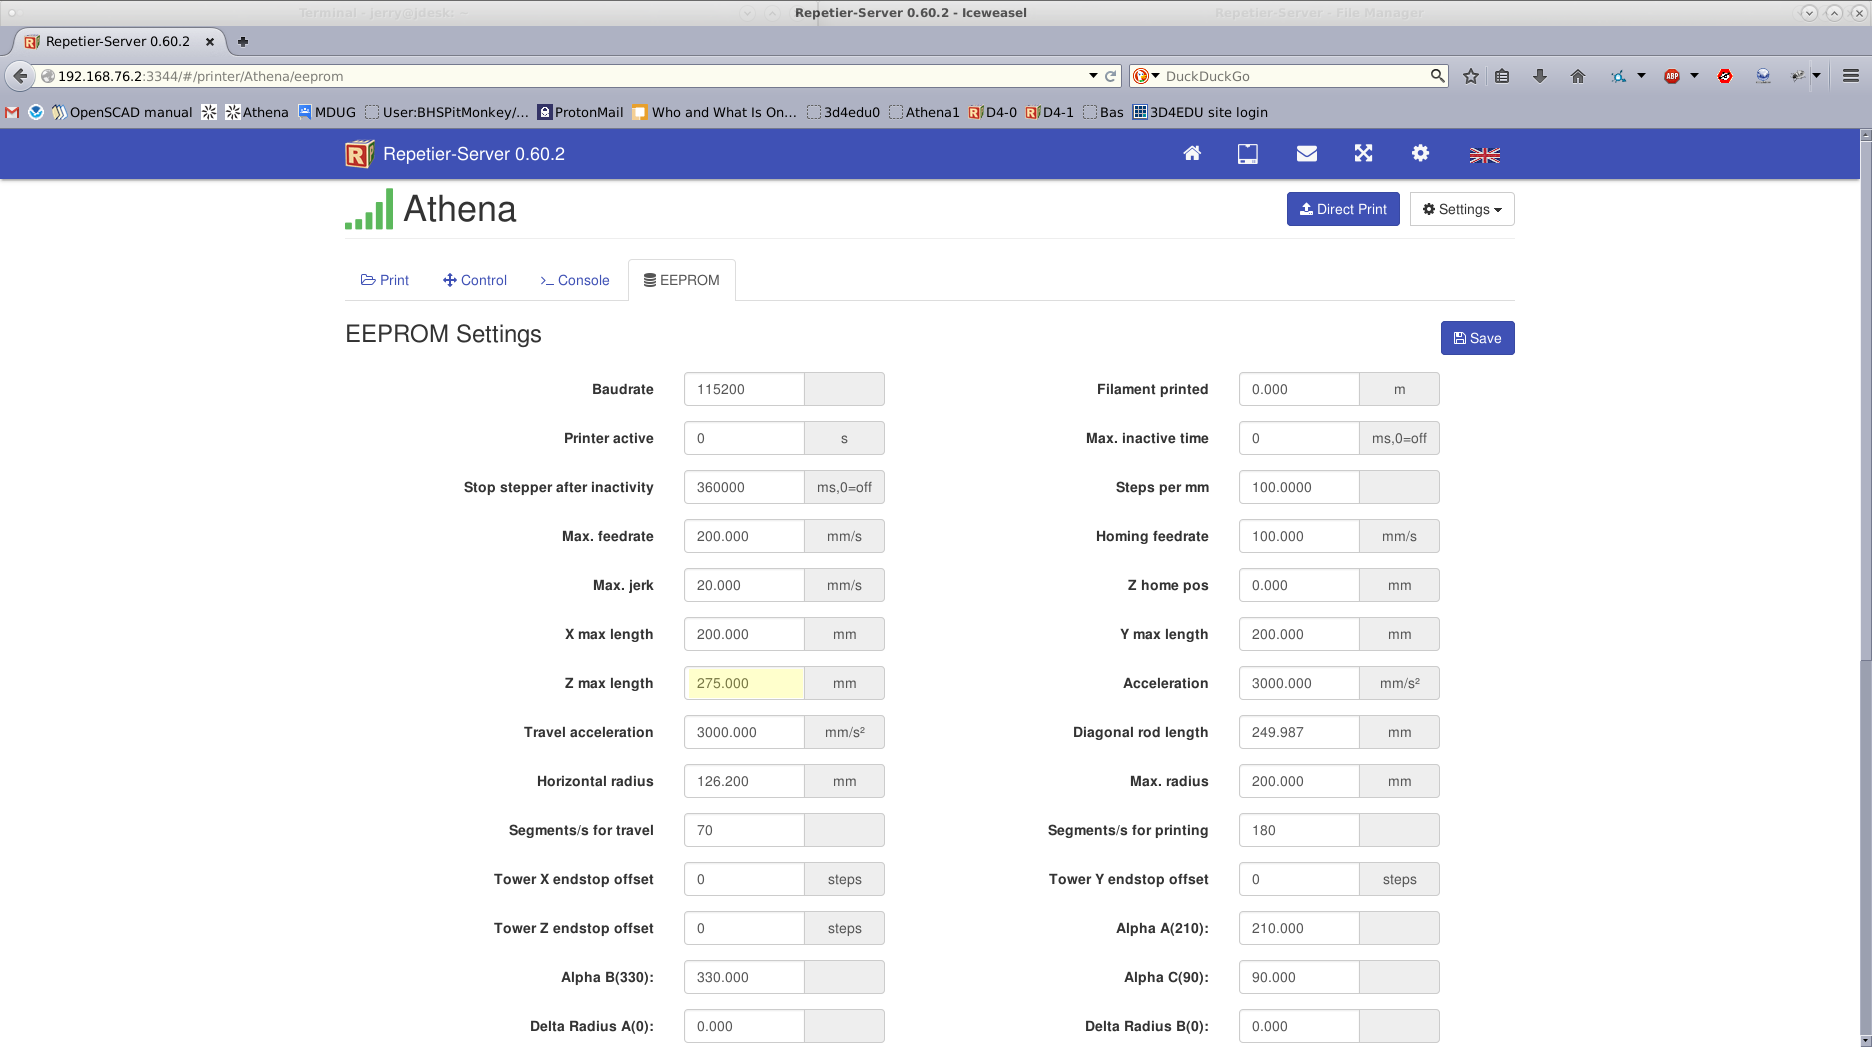Toggle fullscreen with the expand arrows icon
The image size is (1872, 1047).
(x=1363, y=153)
